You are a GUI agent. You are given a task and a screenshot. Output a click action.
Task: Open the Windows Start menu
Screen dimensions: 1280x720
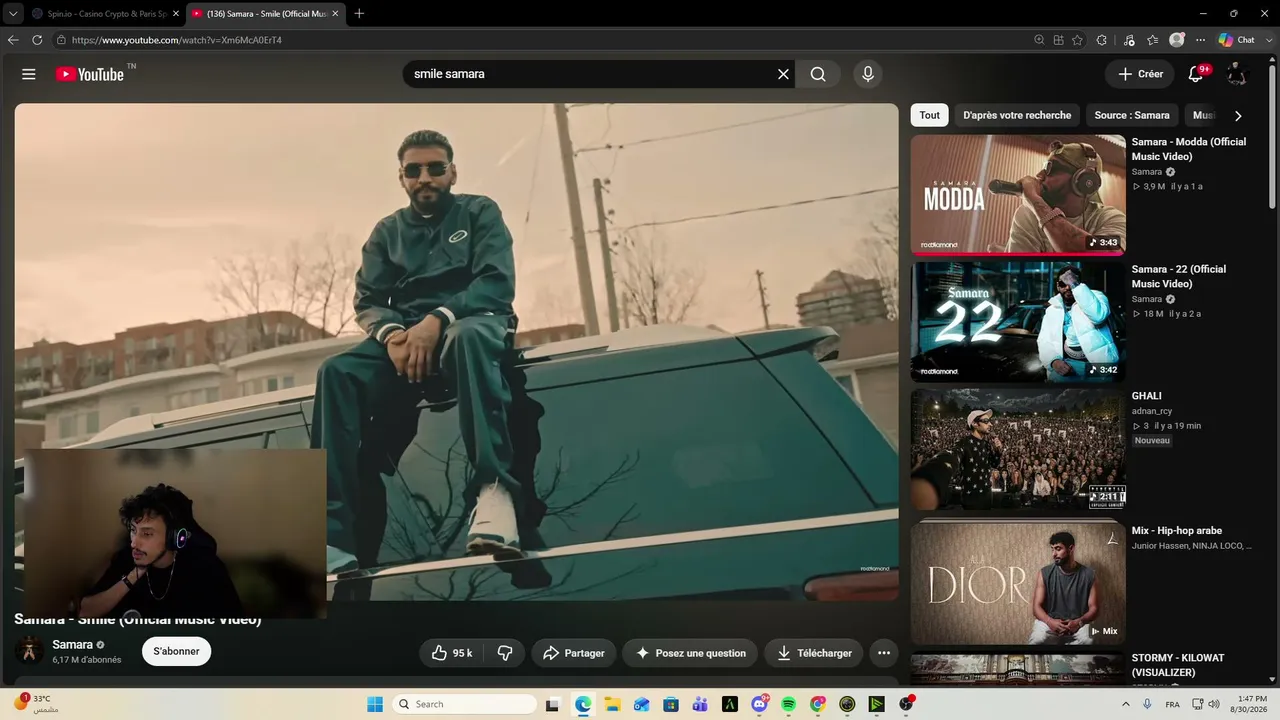point(375,704)
